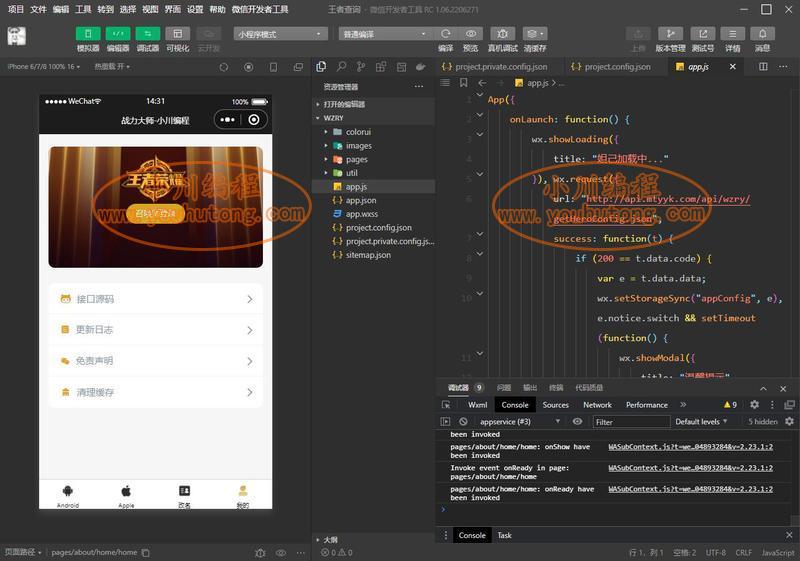The width and height of the screenshot is (800, 561).
Task: Click the preview eye icon
Action: click(x=471, y=34)
